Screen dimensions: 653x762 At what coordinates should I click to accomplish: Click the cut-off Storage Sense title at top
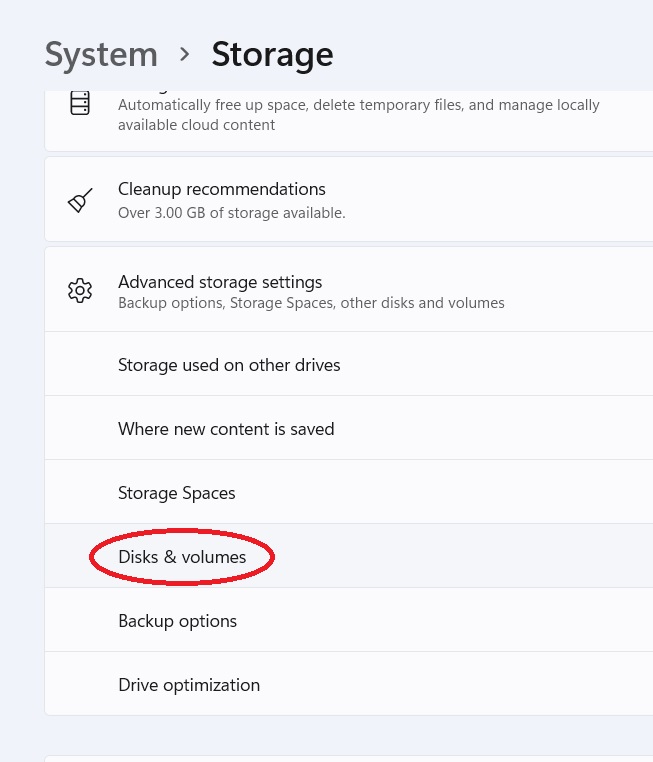pyautogui.click(x=144, y=92)
